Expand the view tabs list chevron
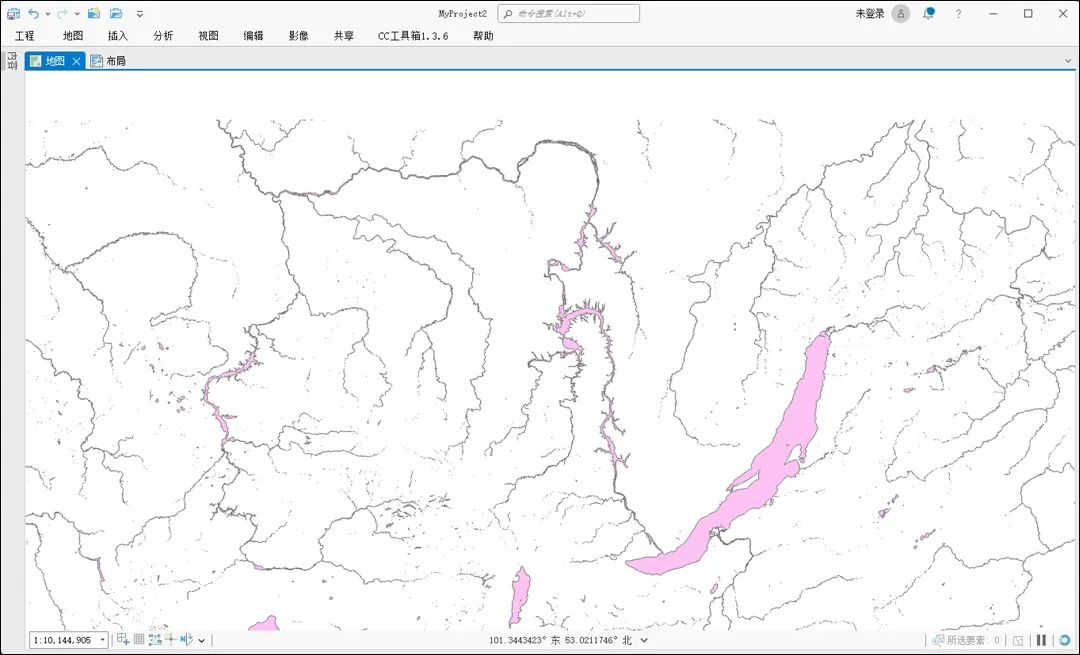This screenshot has width=1080, height=655. [1068, 61]
